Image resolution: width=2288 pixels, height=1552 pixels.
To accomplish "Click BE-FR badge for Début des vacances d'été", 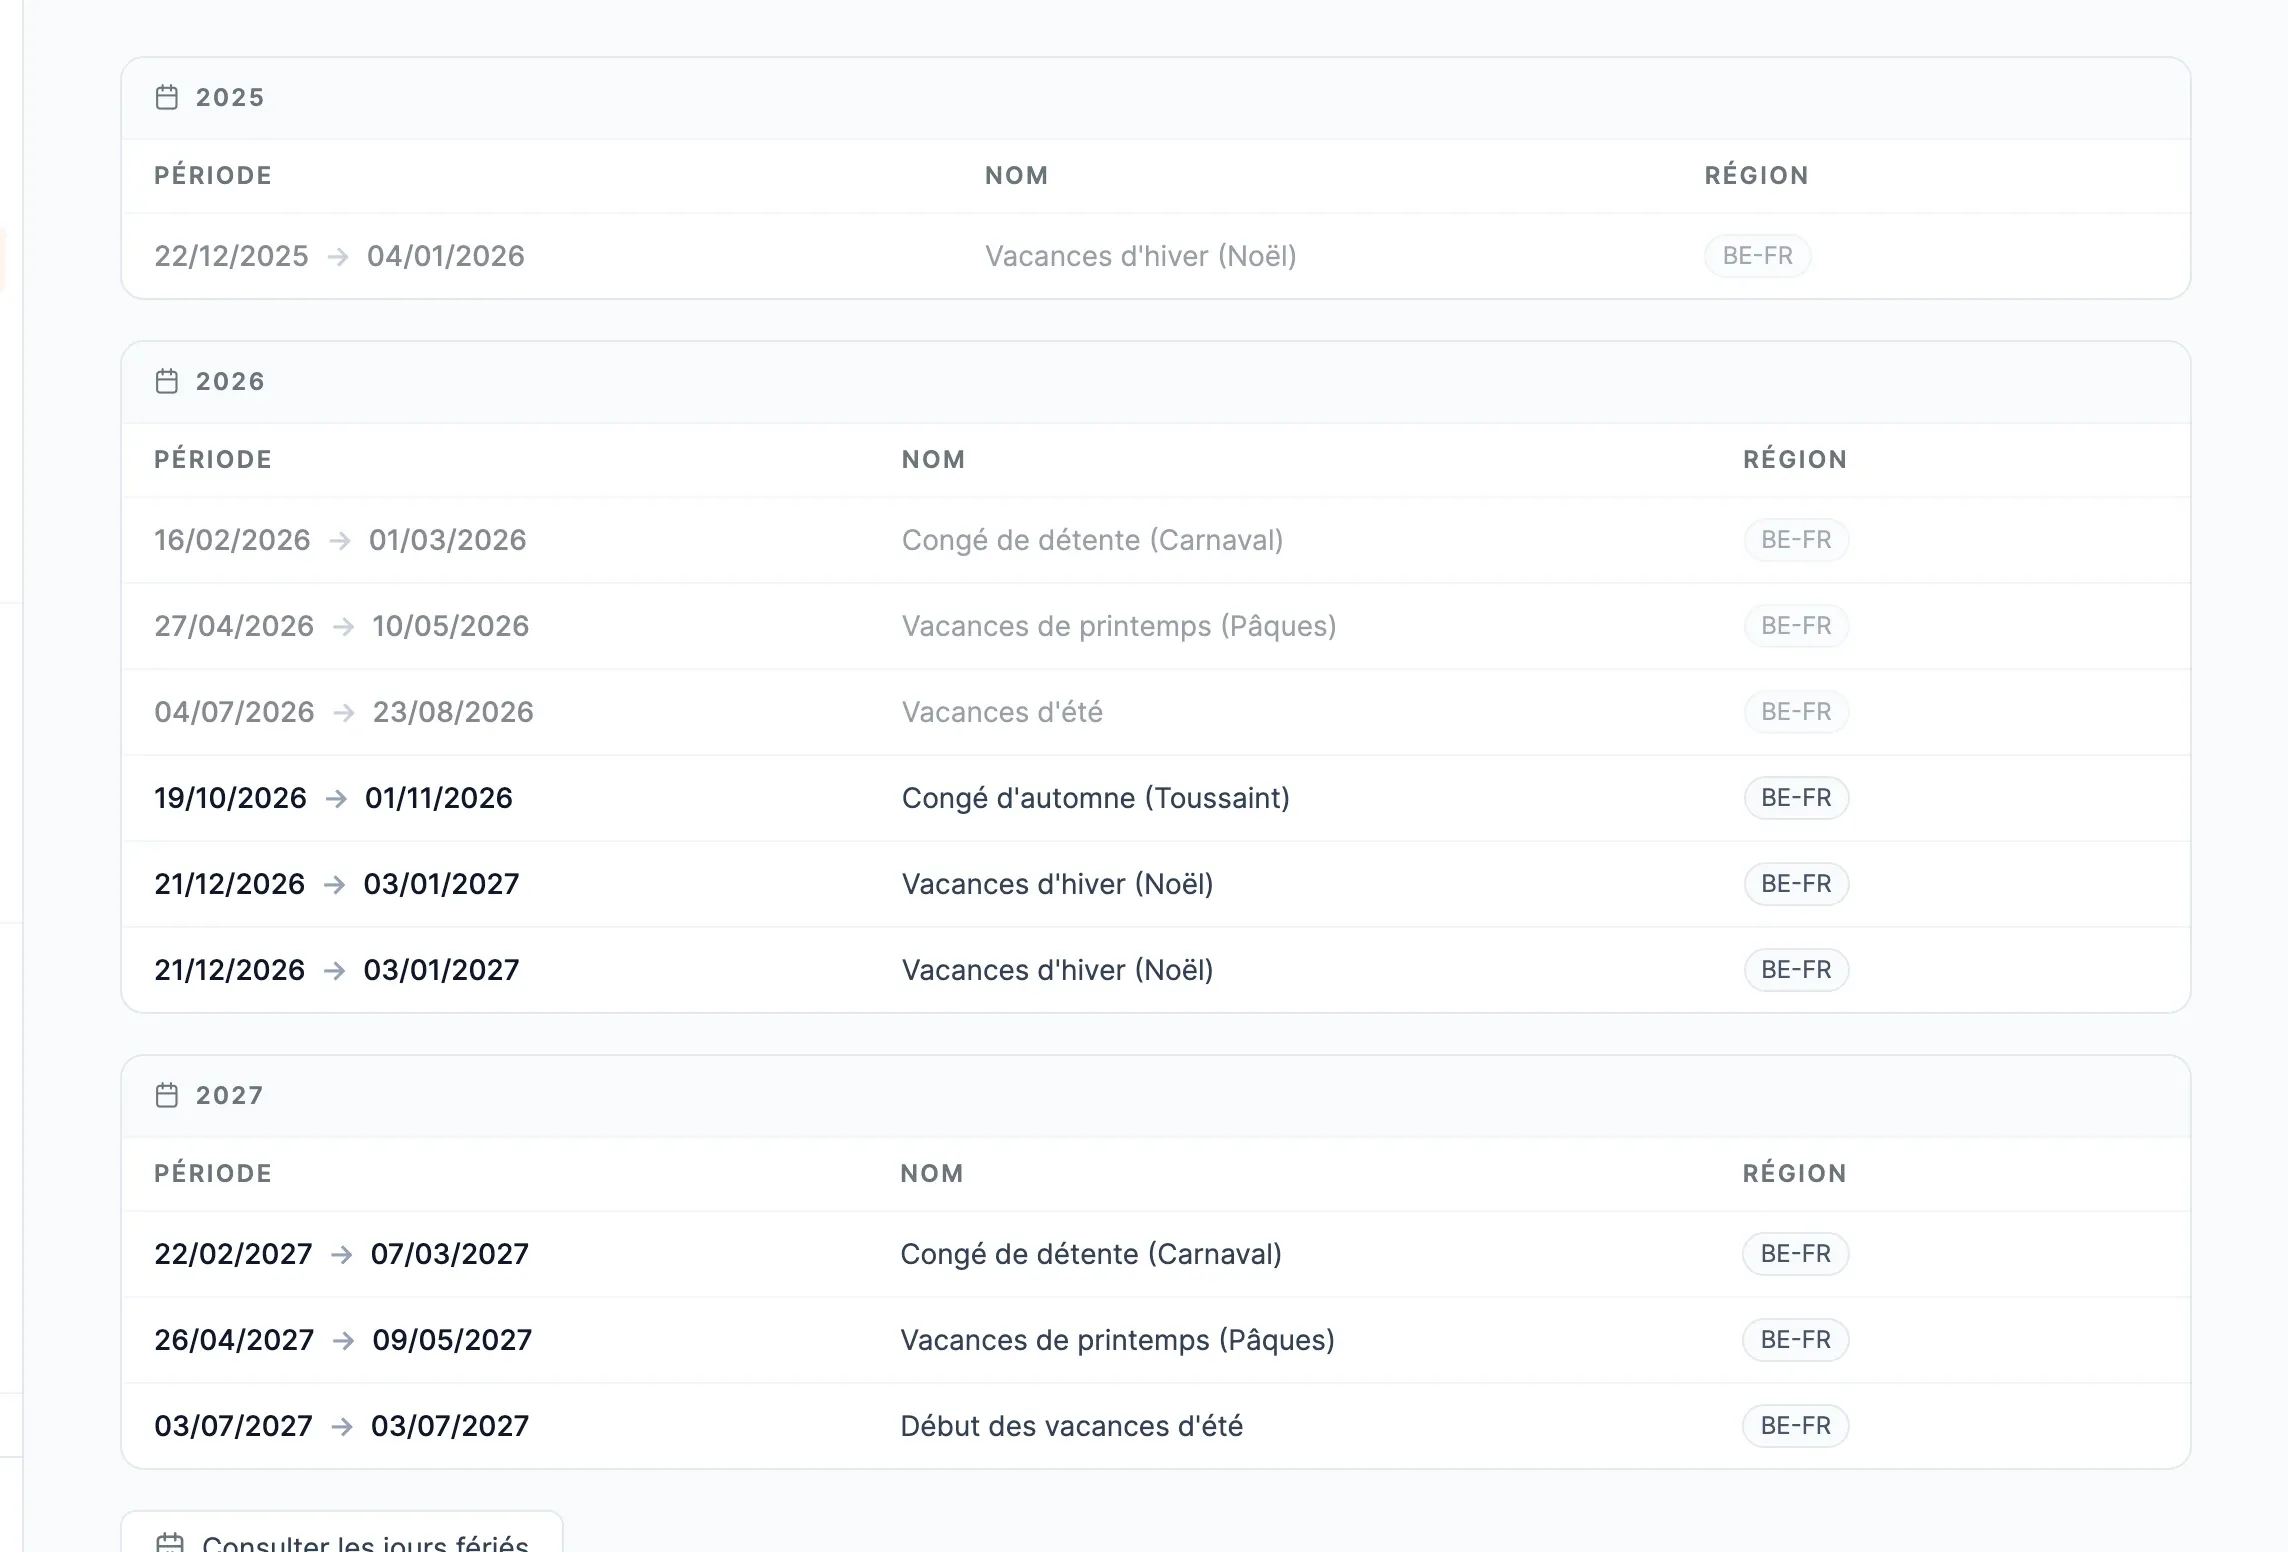I will 1796,1426.
